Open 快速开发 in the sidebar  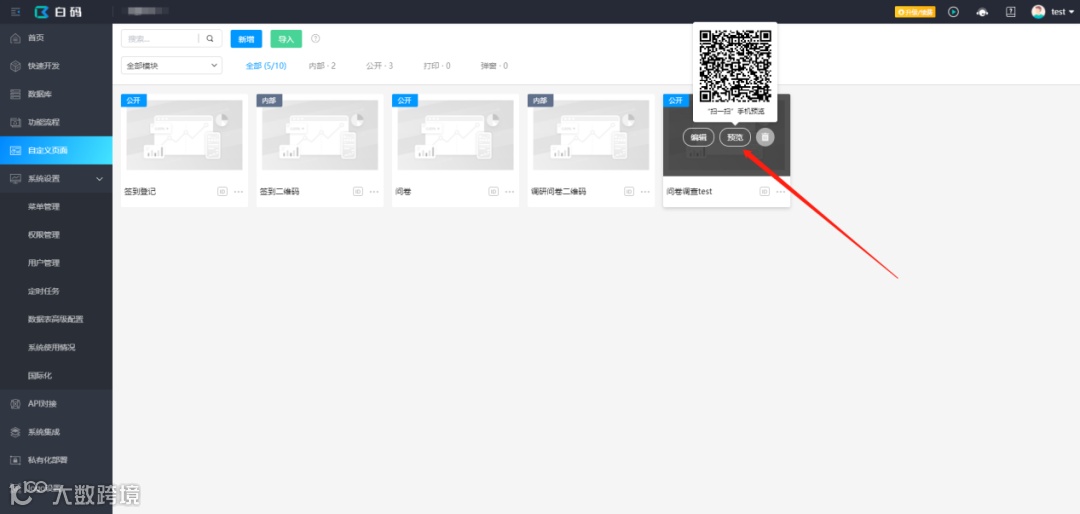pyautogui.click(x=56, y=66)
